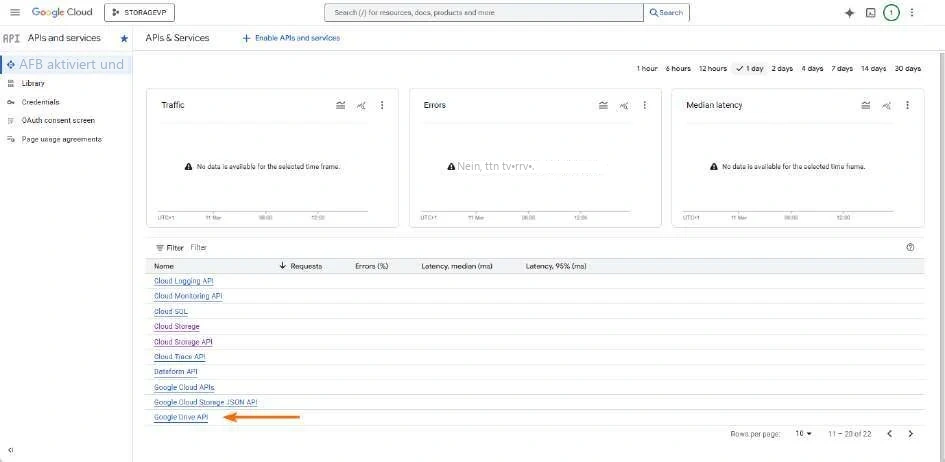The height and width of the screenshot is (462, 945).
Task: Select the 14 days time range
Action: pos(873,69)
